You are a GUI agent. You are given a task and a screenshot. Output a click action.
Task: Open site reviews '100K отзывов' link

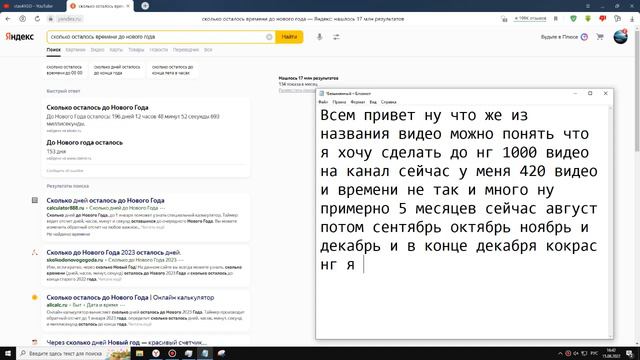(530, 19)
